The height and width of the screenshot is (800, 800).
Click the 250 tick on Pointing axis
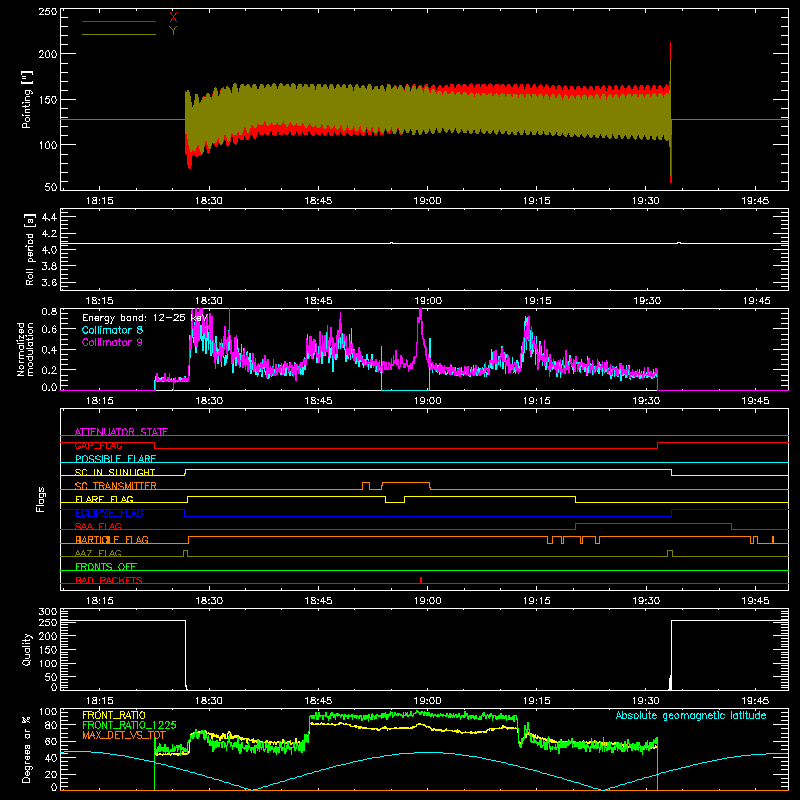pos(47,12)
